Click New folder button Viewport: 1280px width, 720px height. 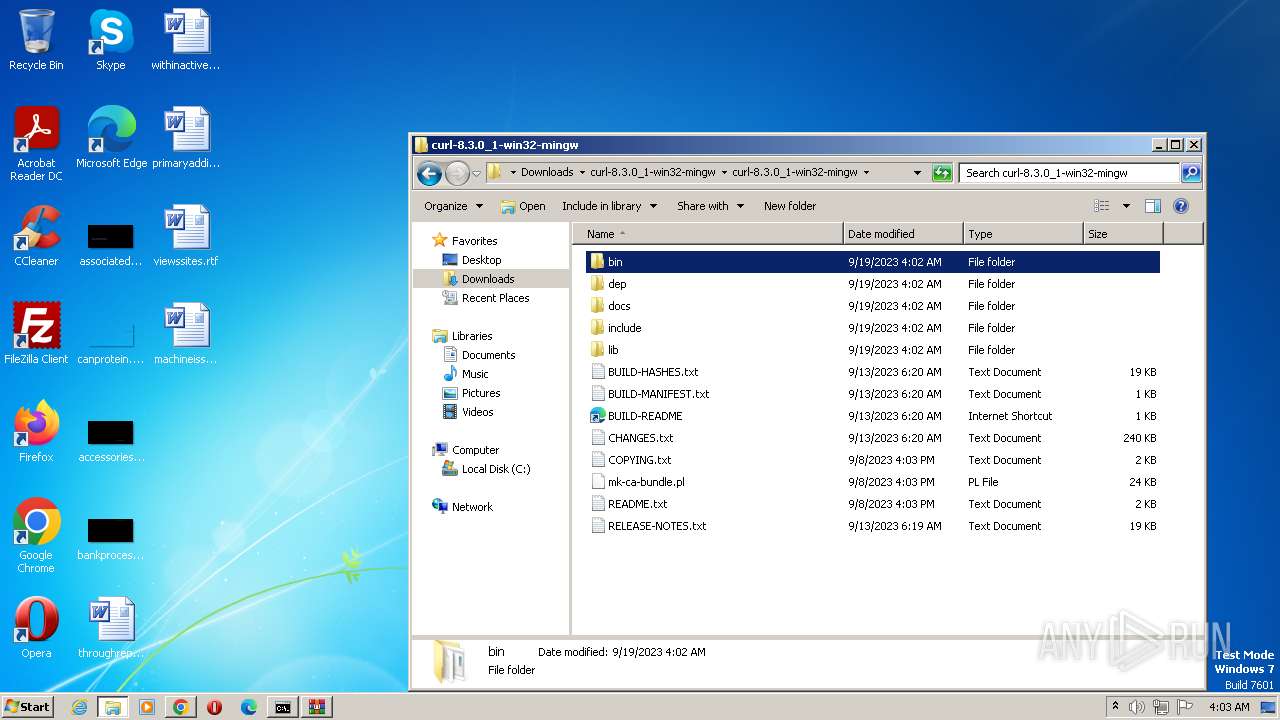[790, 206]
